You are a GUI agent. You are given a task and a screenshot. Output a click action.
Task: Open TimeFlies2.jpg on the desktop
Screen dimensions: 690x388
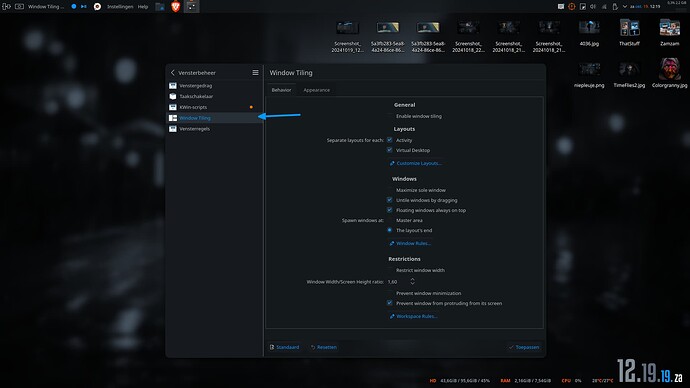pos(629,75)
